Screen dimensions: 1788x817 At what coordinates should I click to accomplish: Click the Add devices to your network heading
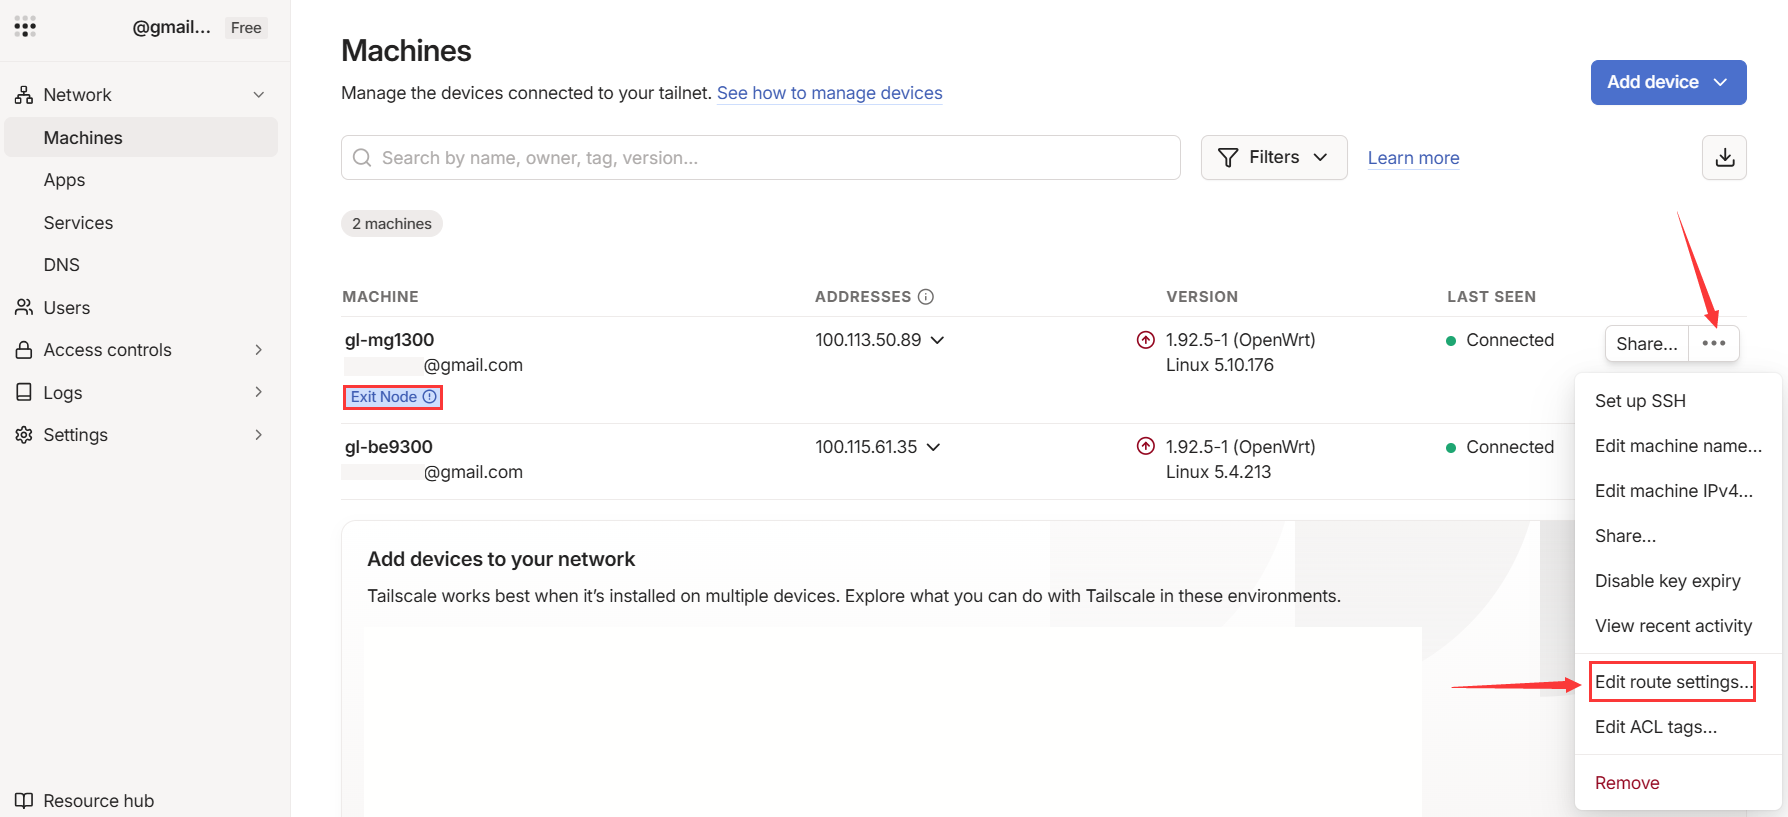click(x=501, y=559)
